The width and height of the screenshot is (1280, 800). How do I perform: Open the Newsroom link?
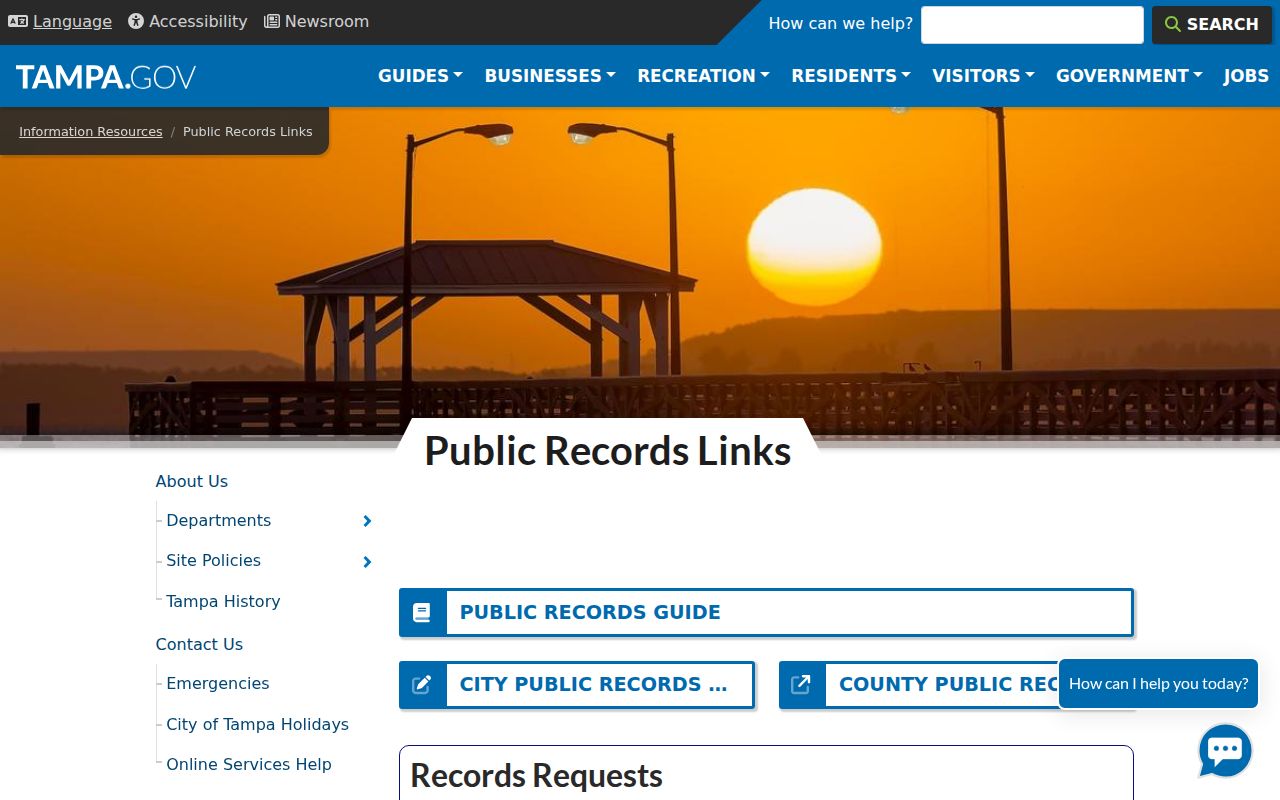[326, 21]
